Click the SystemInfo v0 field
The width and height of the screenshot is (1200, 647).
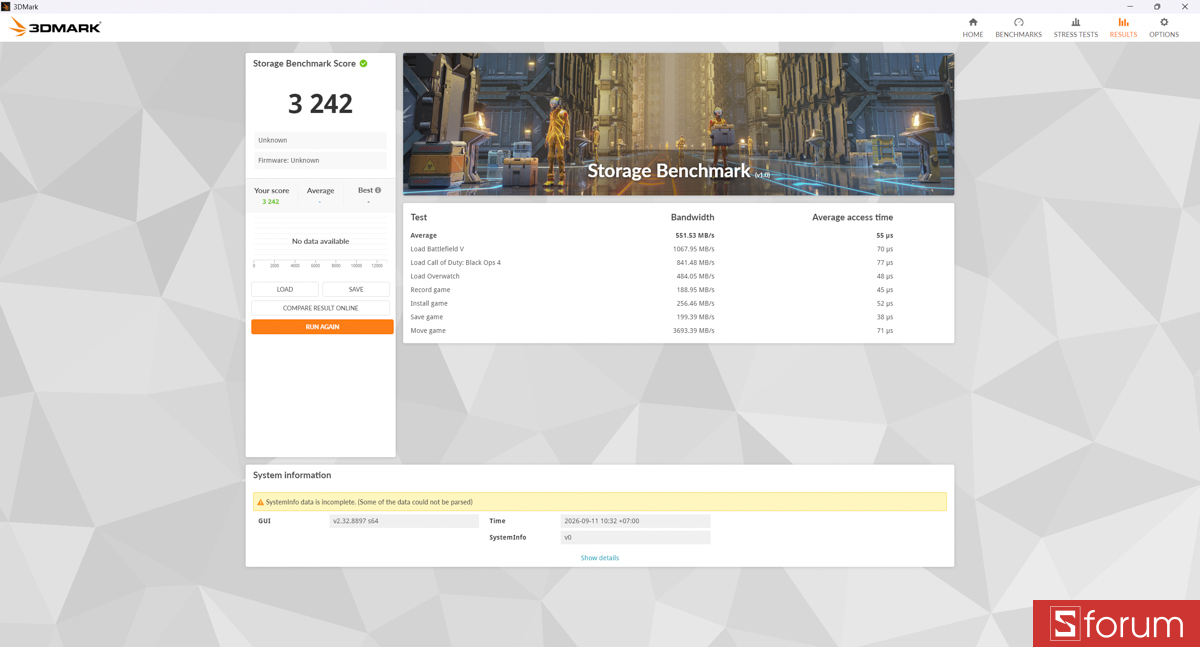point(635,537)
